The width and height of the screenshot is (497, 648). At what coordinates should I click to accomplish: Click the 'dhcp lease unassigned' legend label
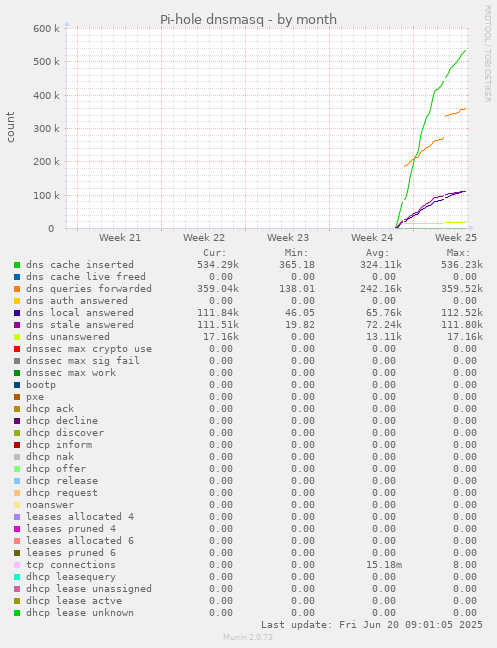(x=89, y=589)
